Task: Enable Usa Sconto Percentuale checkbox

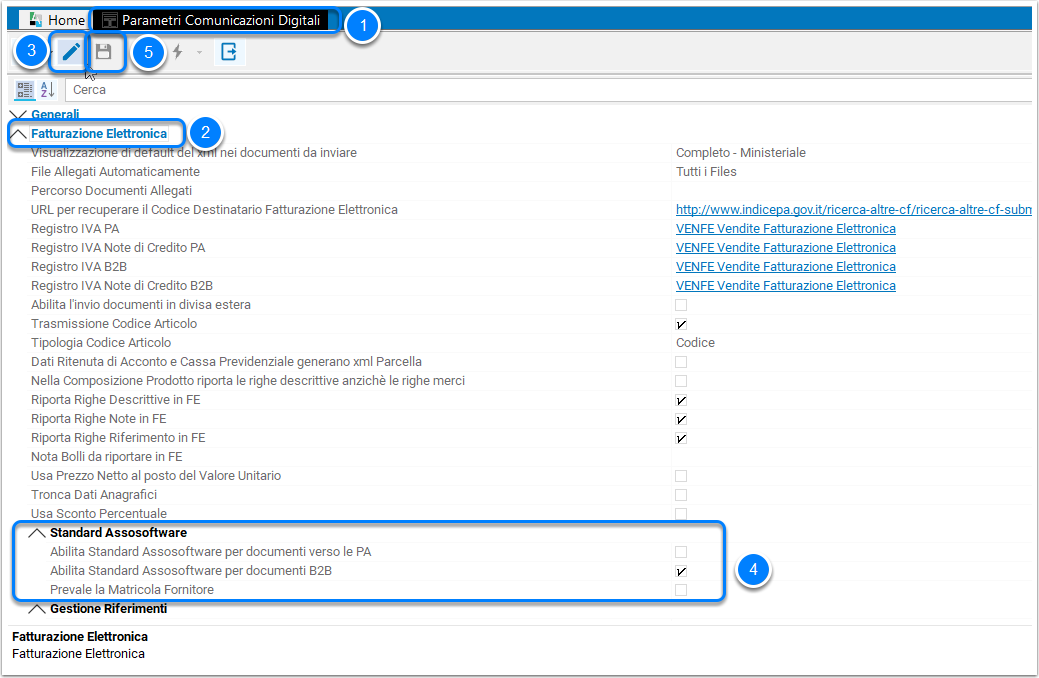Action: [x=681, y=514]
